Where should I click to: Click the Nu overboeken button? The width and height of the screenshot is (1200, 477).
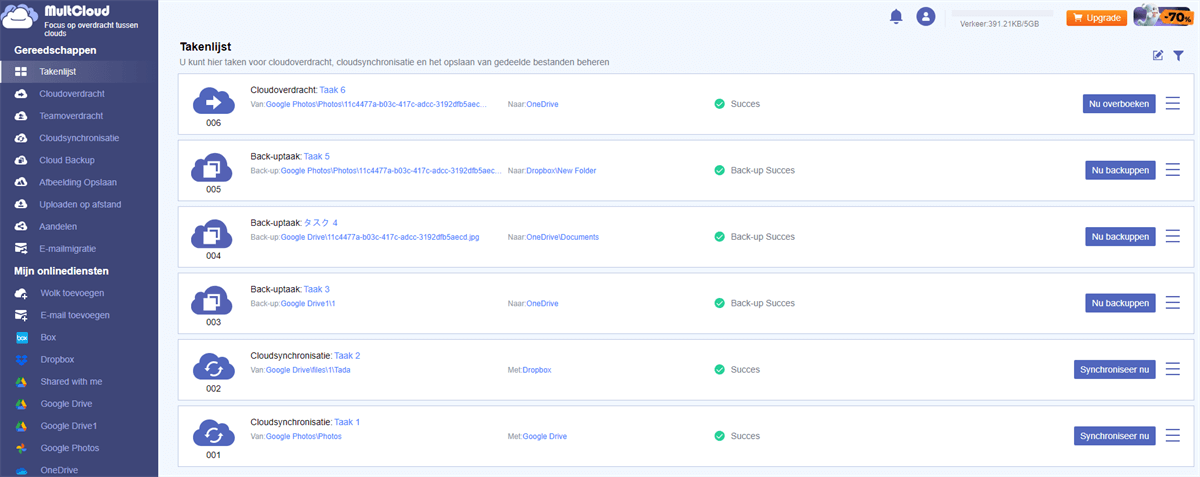[1119, 103]
